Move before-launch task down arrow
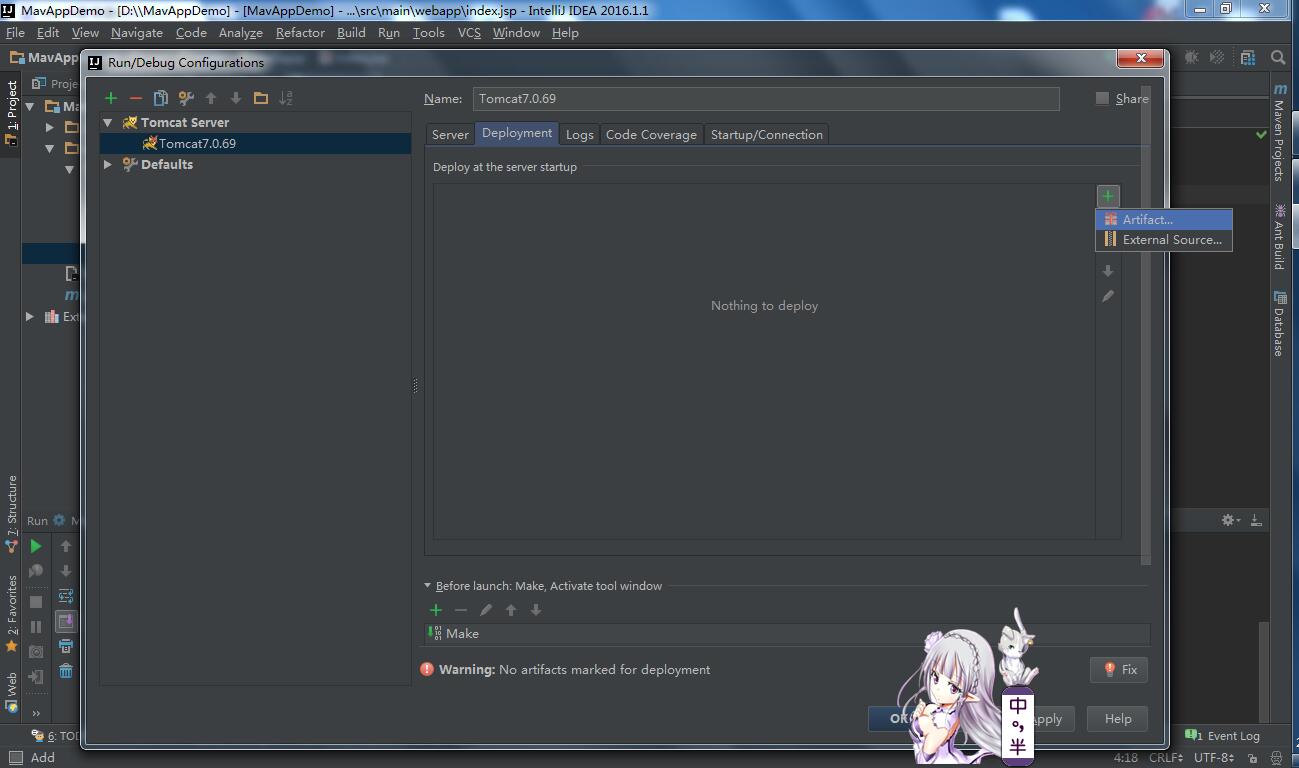 click(536, 610)
